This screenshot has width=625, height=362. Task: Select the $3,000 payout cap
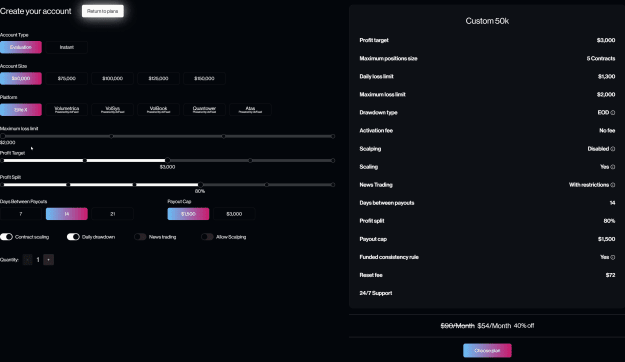234,214
